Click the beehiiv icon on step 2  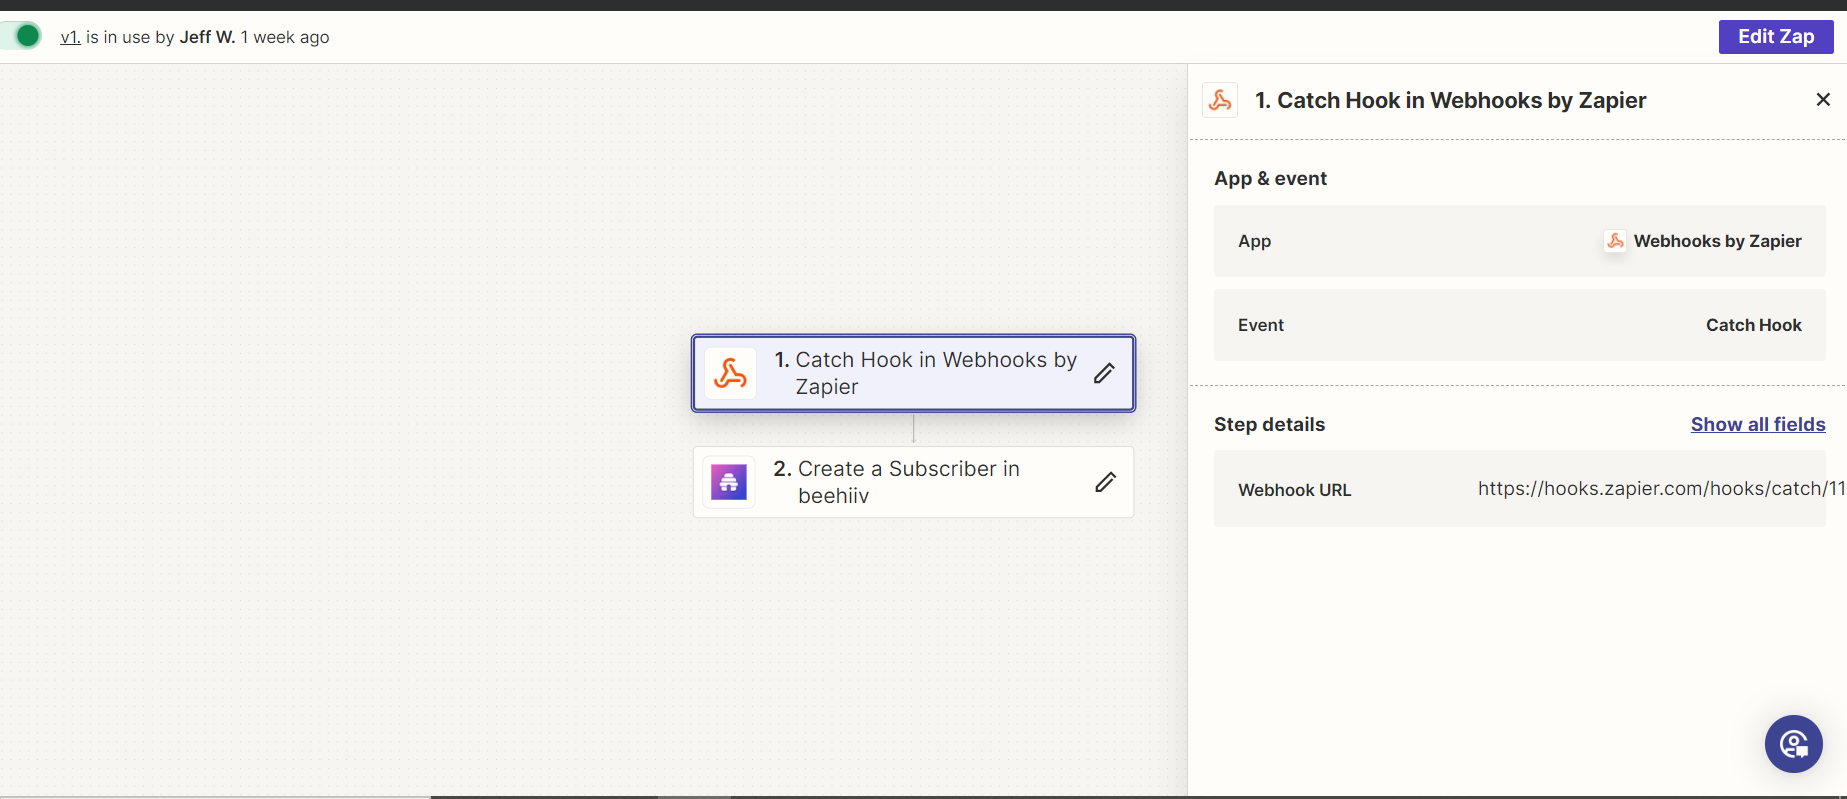coord(729,482)
